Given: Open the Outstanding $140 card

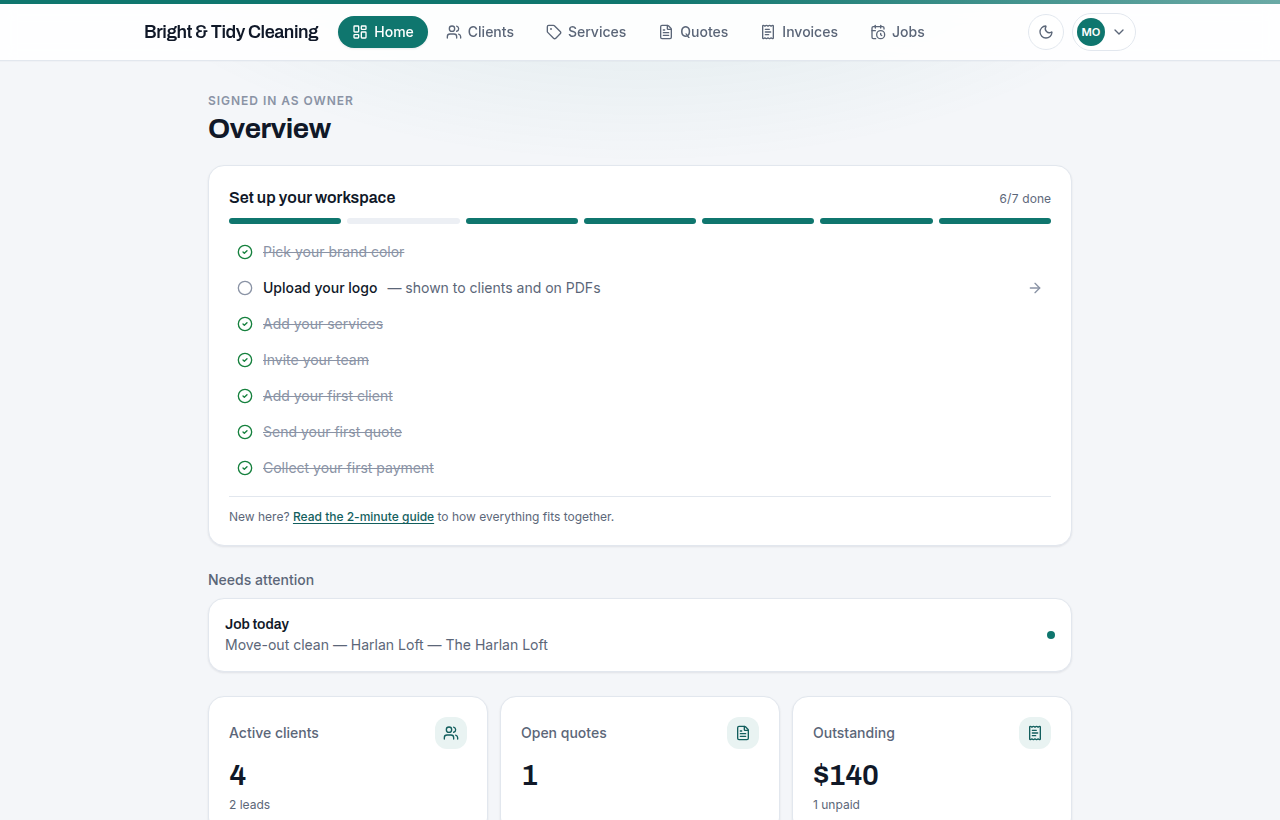Looking at the screenshot, I should pyautogui.click(x=932, y=760).
